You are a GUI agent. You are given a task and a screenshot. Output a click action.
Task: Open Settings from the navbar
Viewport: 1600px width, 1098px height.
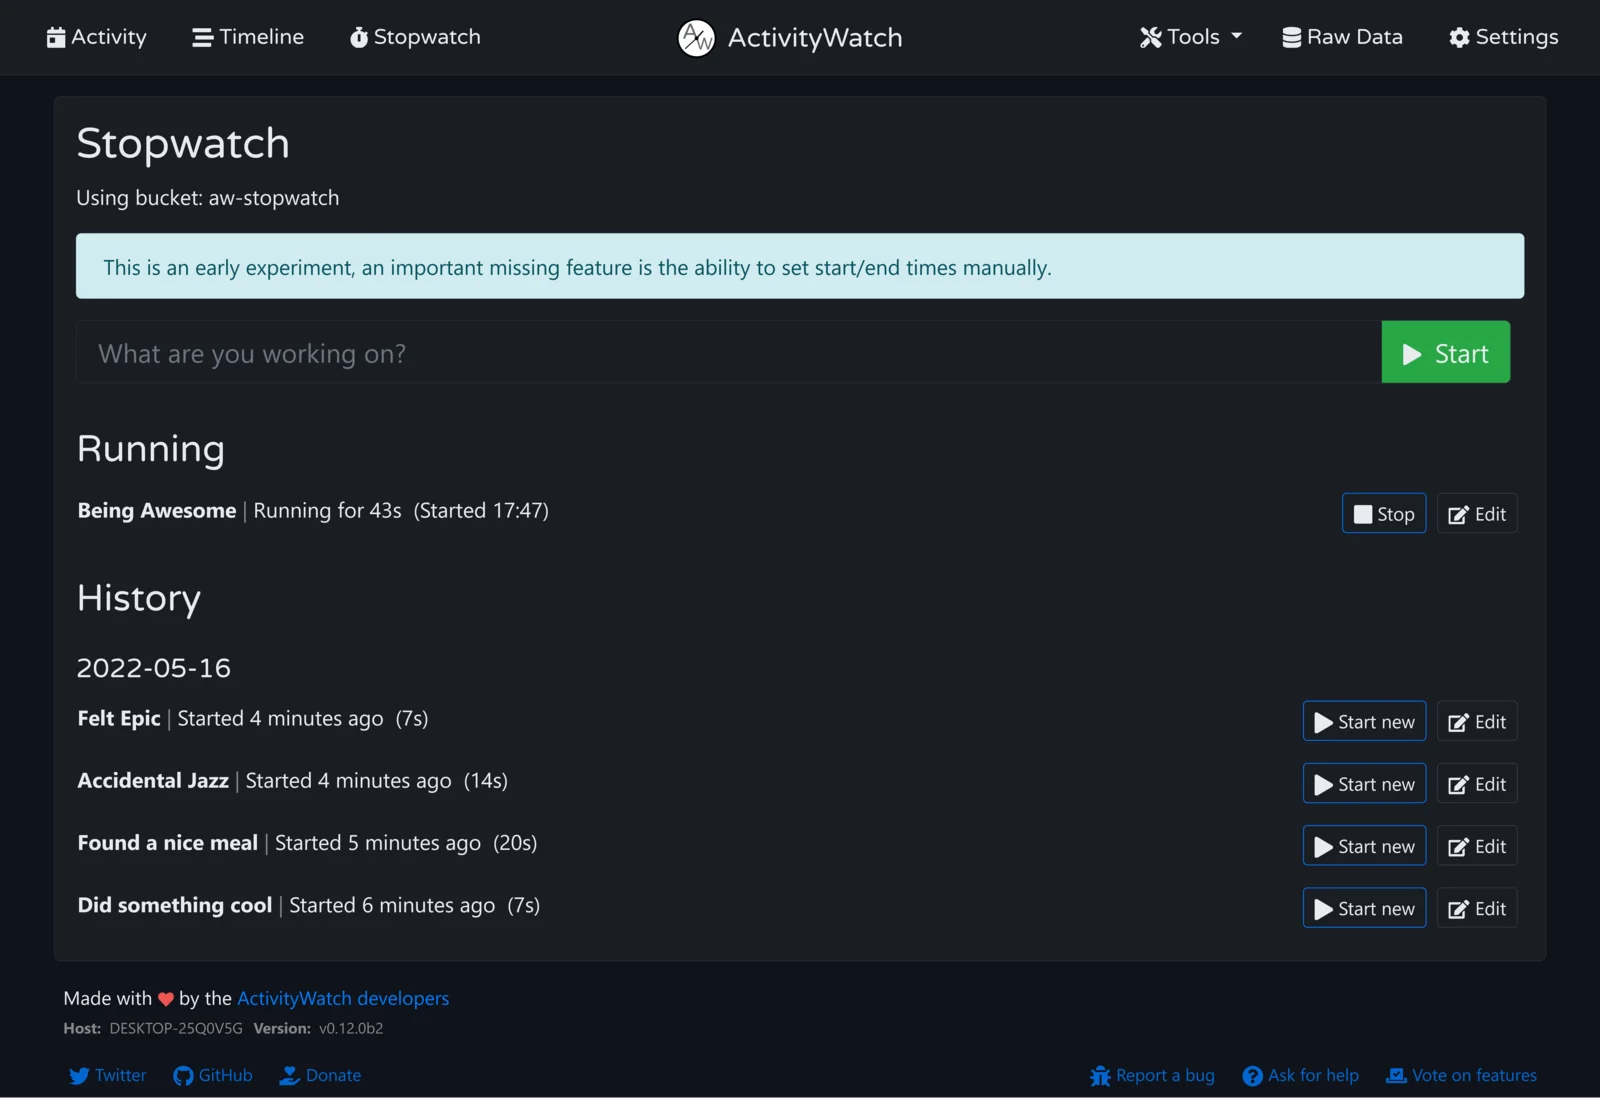coord(1503,37)
